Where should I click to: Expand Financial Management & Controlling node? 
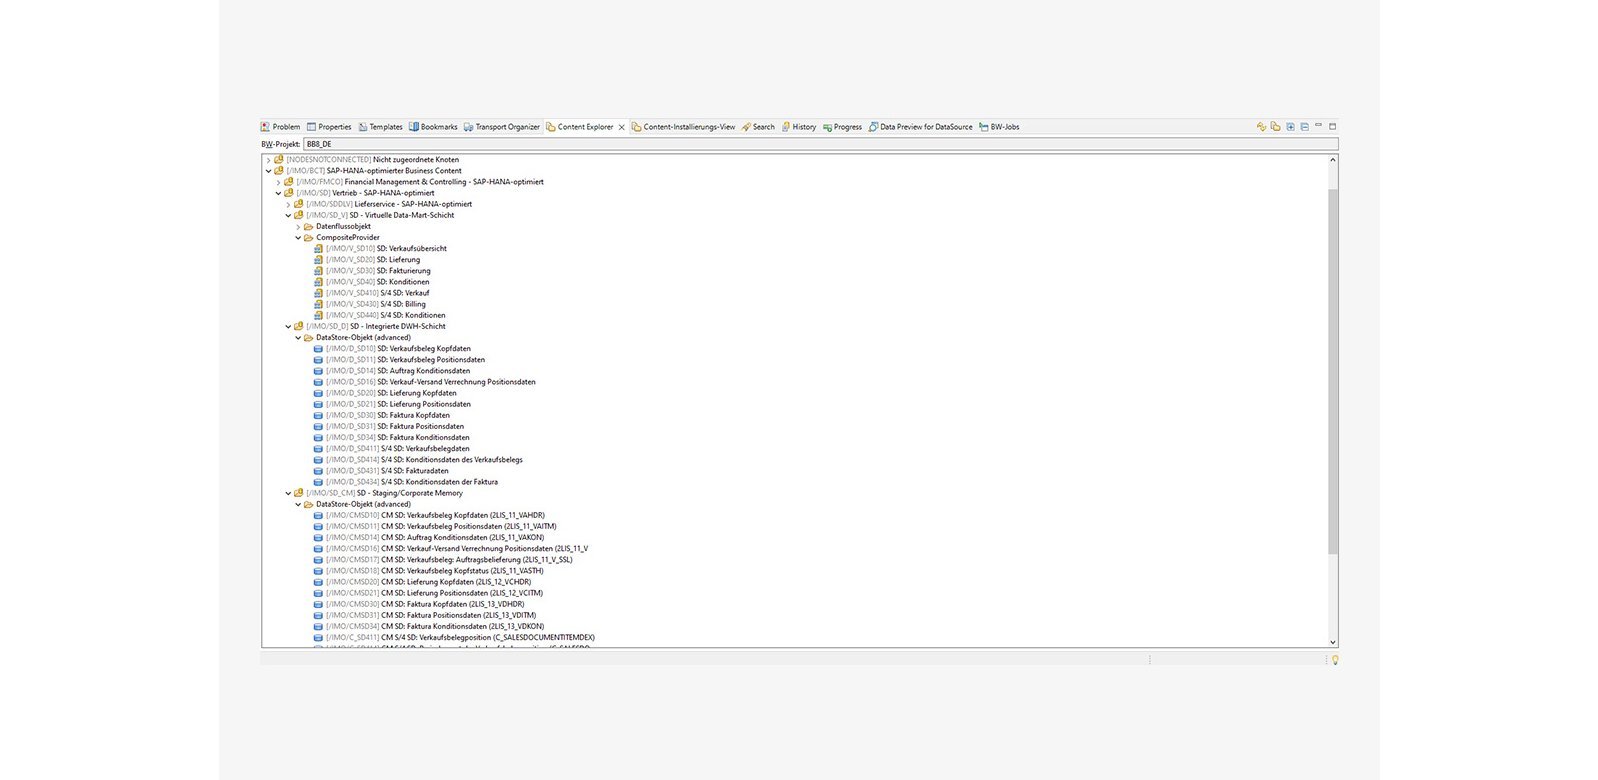click(278, 182)
